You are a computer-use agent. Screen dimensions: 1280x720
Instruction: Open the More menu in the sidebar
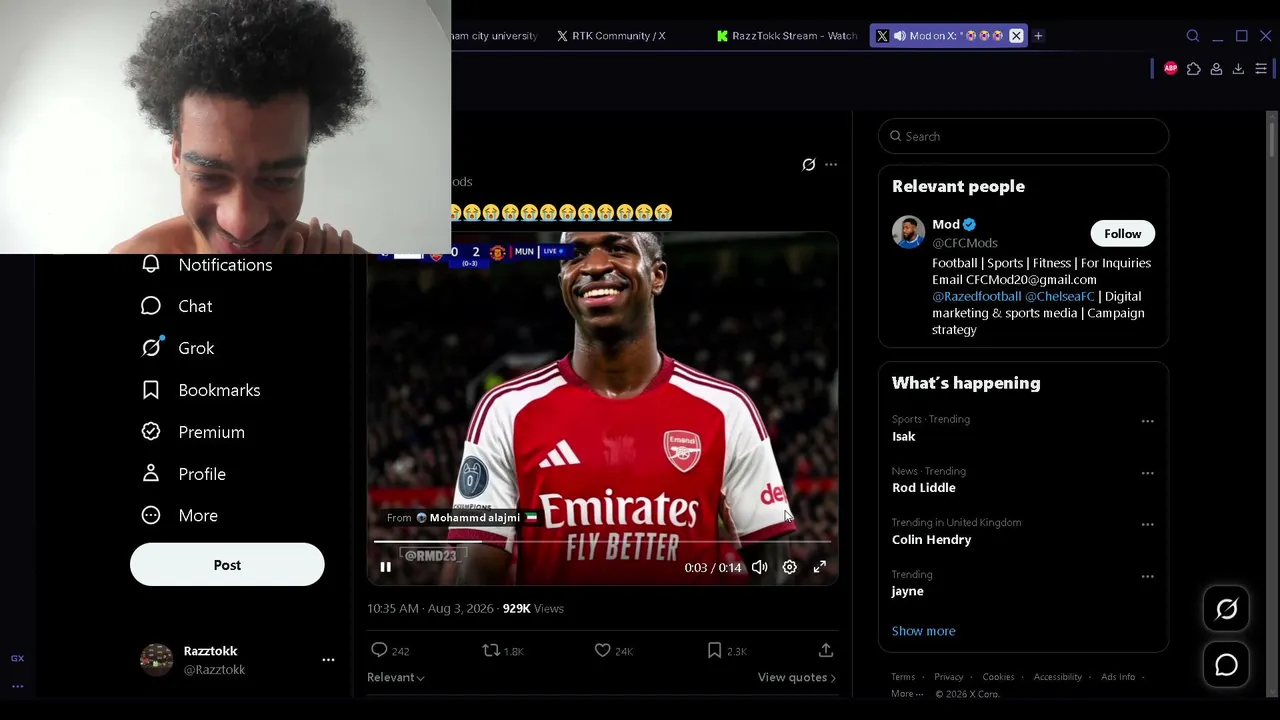pyautogui.click(x=180, y=516)
